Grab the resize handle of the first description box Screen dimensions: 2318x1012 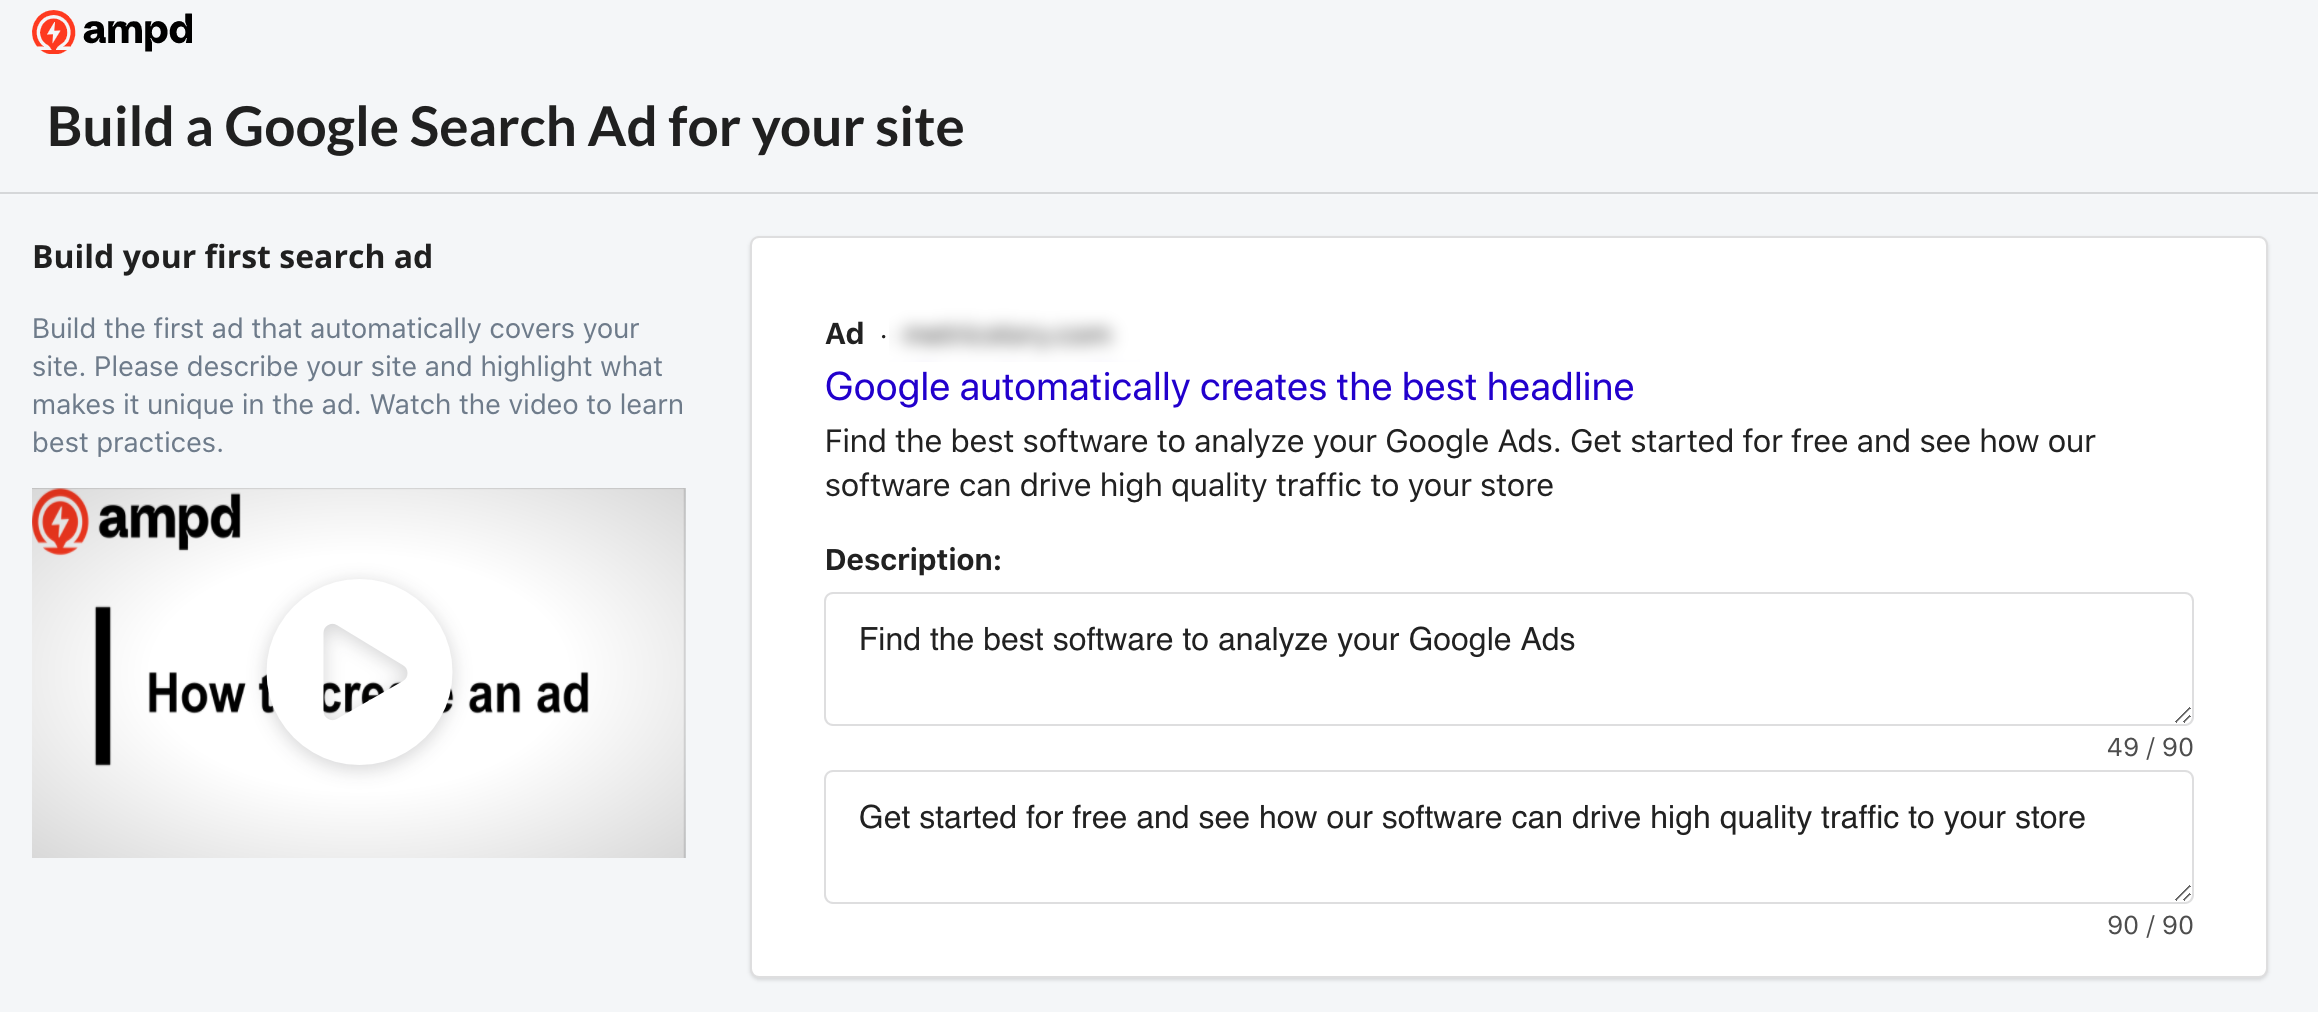(x=2183, y=715)
